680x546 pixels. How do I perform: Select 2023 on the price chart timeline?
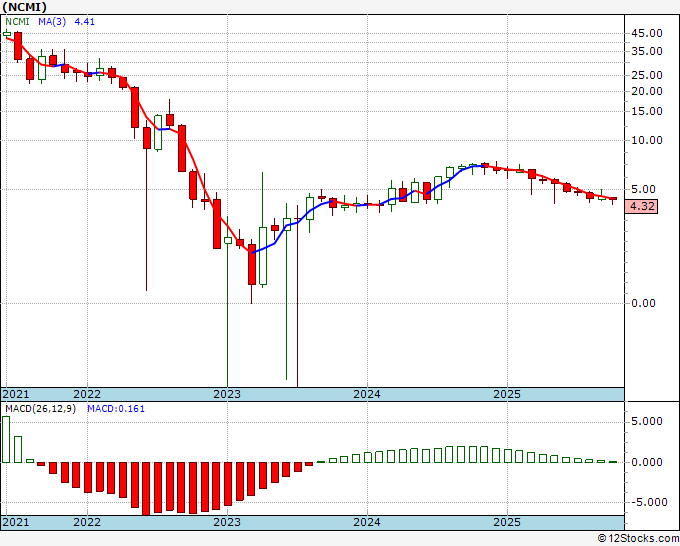[x=227, y=394]
